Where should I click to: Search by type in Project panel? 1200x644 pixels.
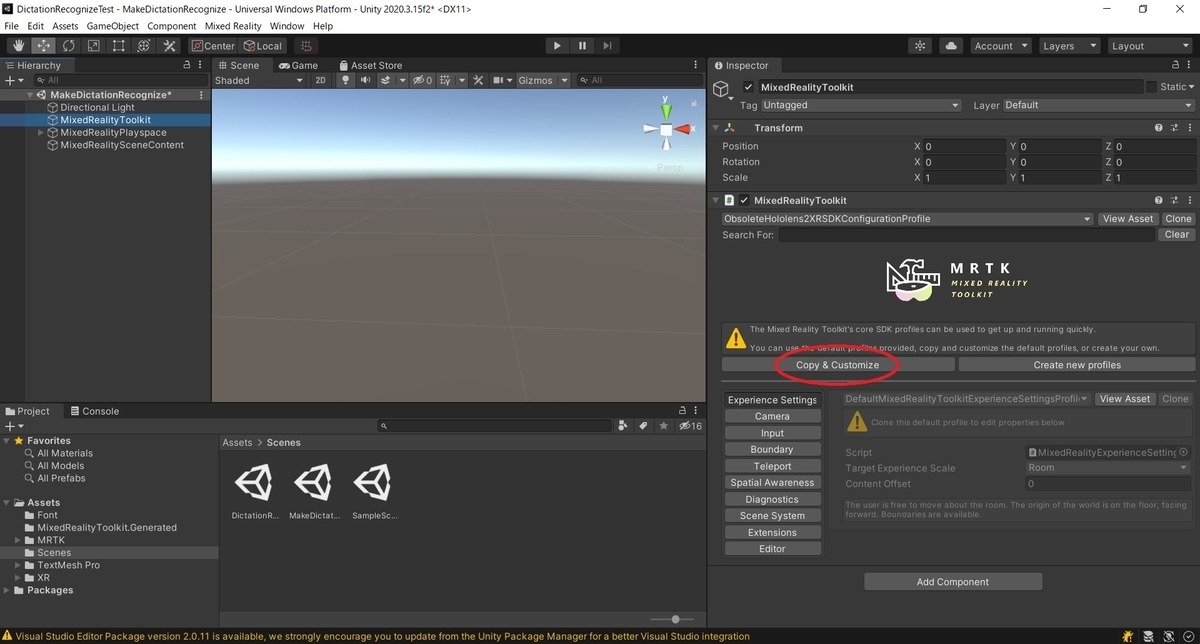[x=624, y=426]
